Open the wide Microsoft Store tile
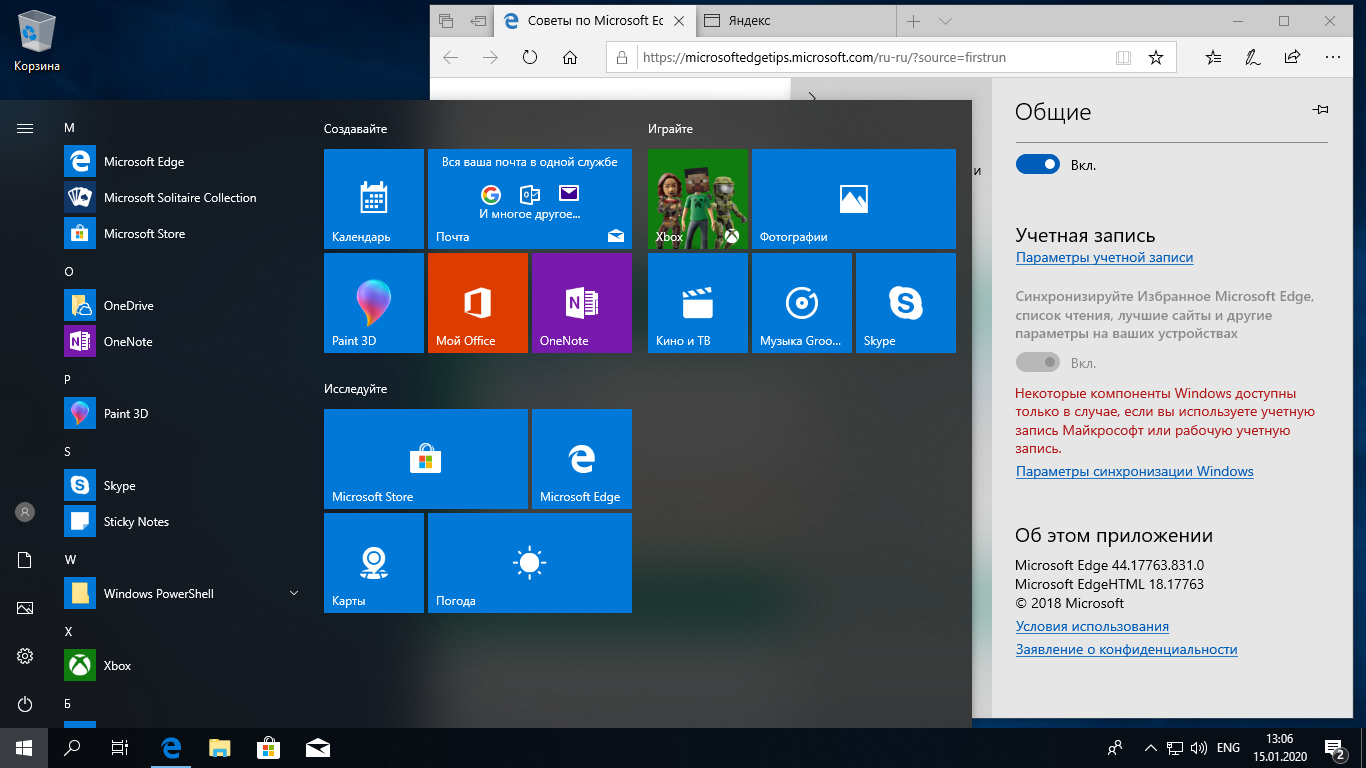This screenshot has width=1366, height=768. pos(426,459)
